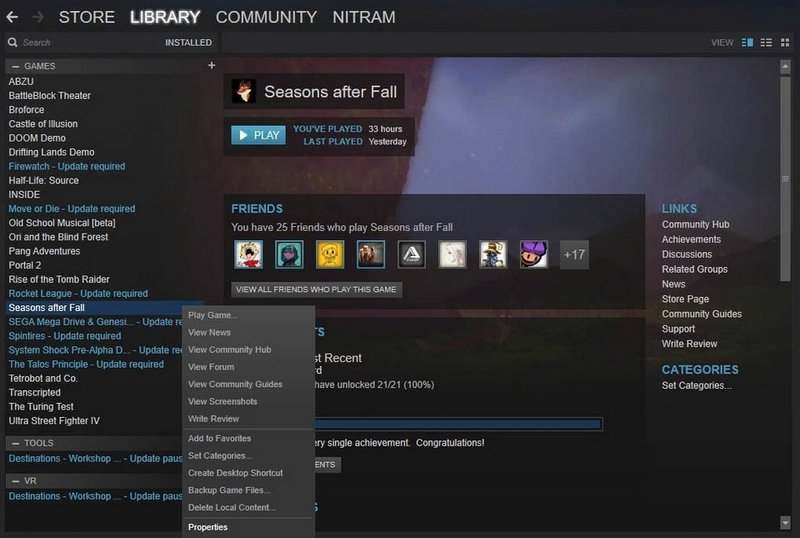Choose Create Desktop Shortcut

coord(248,473)
